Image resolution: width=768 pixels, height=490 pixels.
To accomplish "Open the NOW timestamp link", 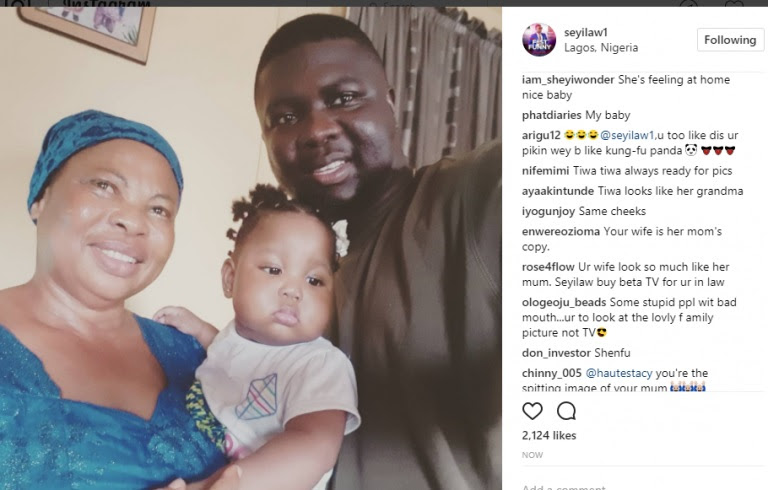I will 532,455.
